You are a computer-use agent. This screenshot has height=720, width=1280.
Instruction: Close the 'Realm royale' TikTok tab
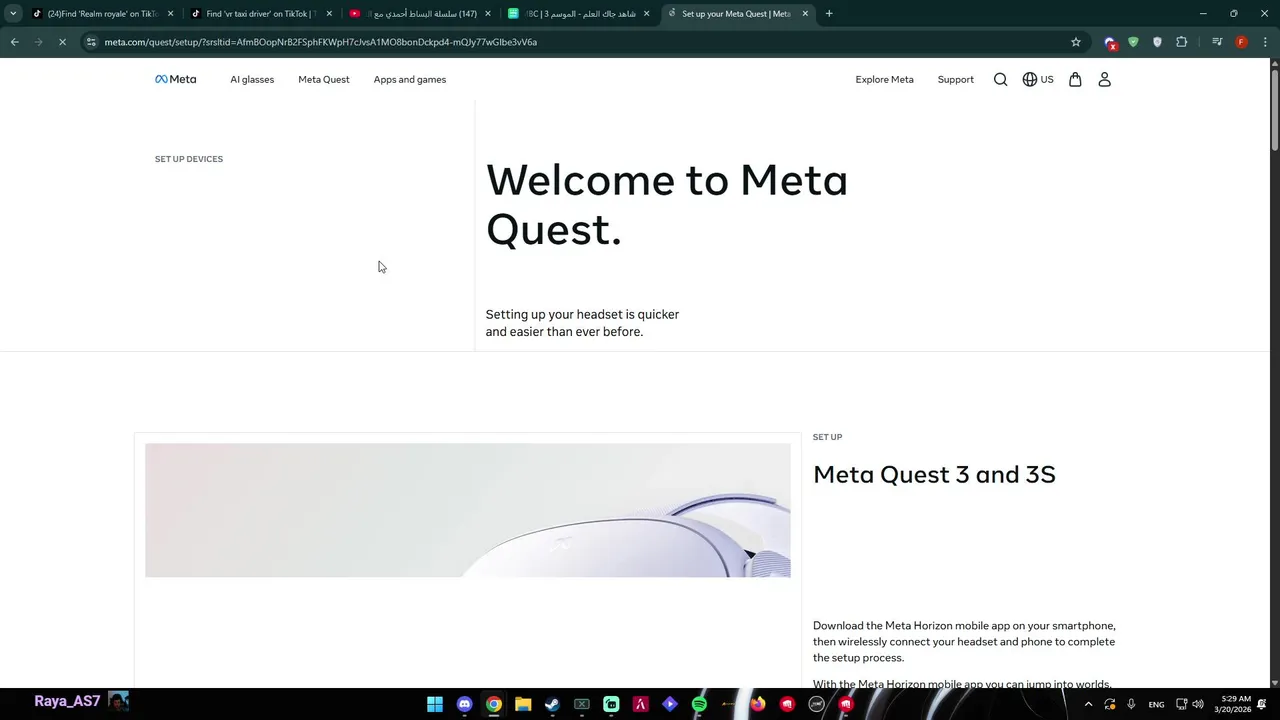coord(171,14)
